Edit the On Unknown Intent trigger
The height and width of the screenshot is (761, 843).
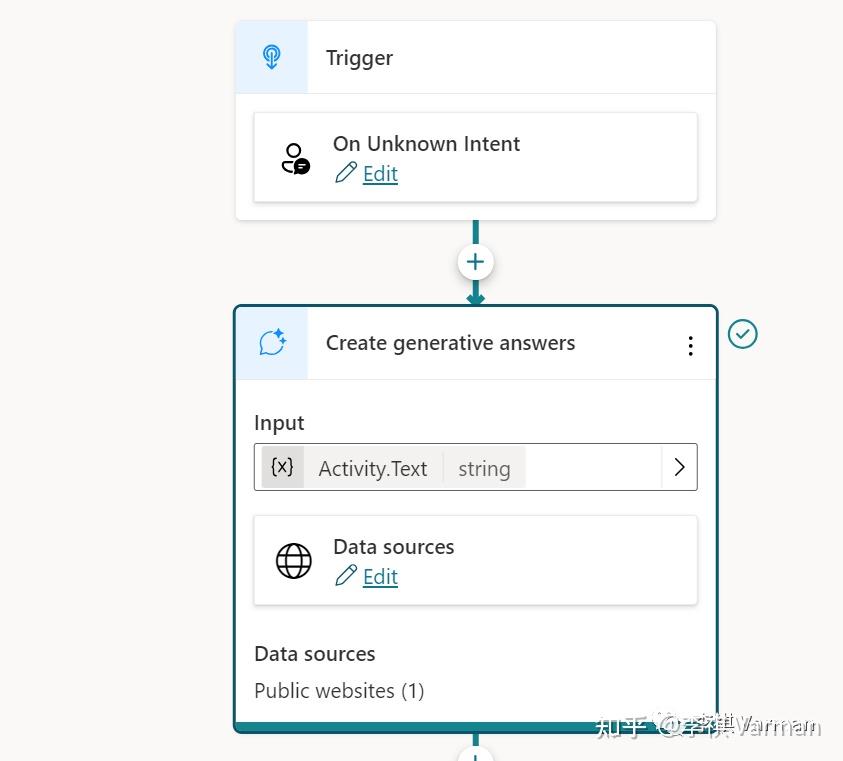pos(379,174)
